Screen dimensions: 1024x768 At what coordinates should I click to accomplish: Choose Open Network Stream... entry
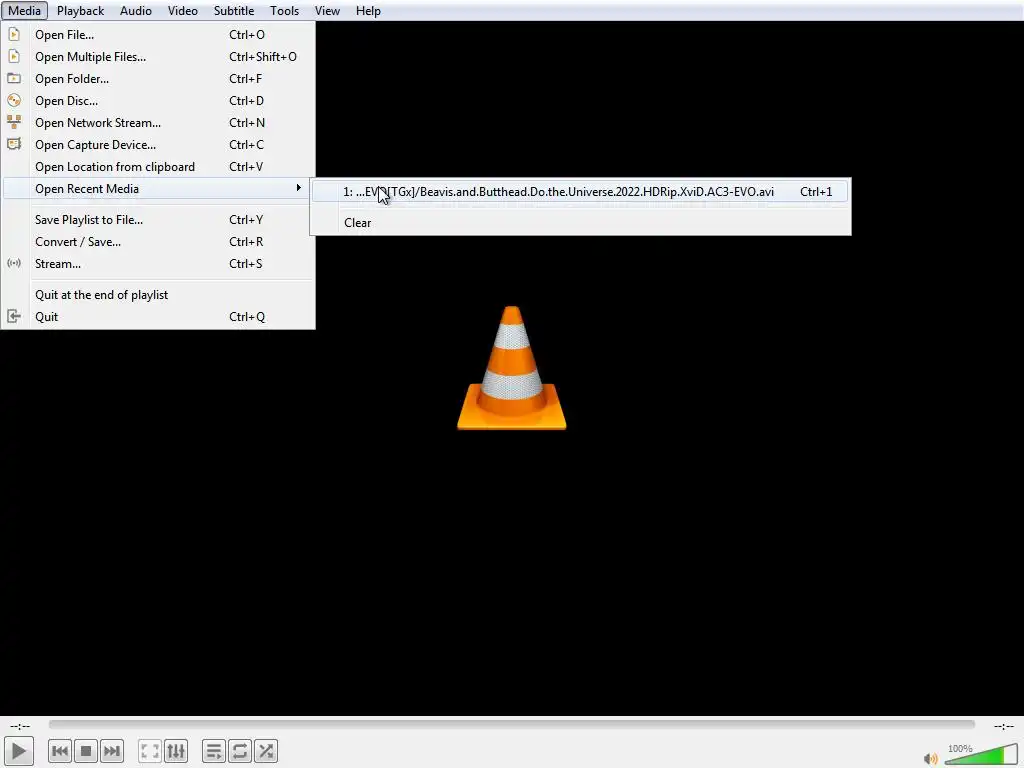(x=159, y=122)
